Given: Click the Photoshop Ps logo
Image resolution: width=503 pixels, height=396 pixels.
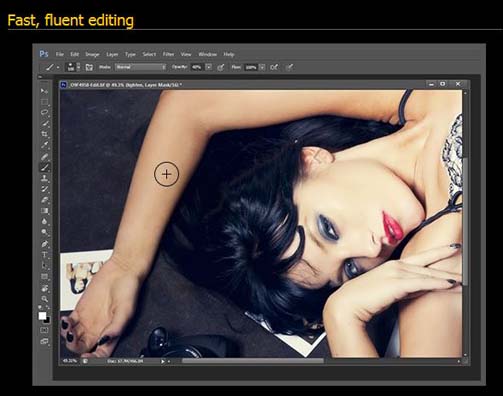Looking at the screenshot, I should [44, 54].
